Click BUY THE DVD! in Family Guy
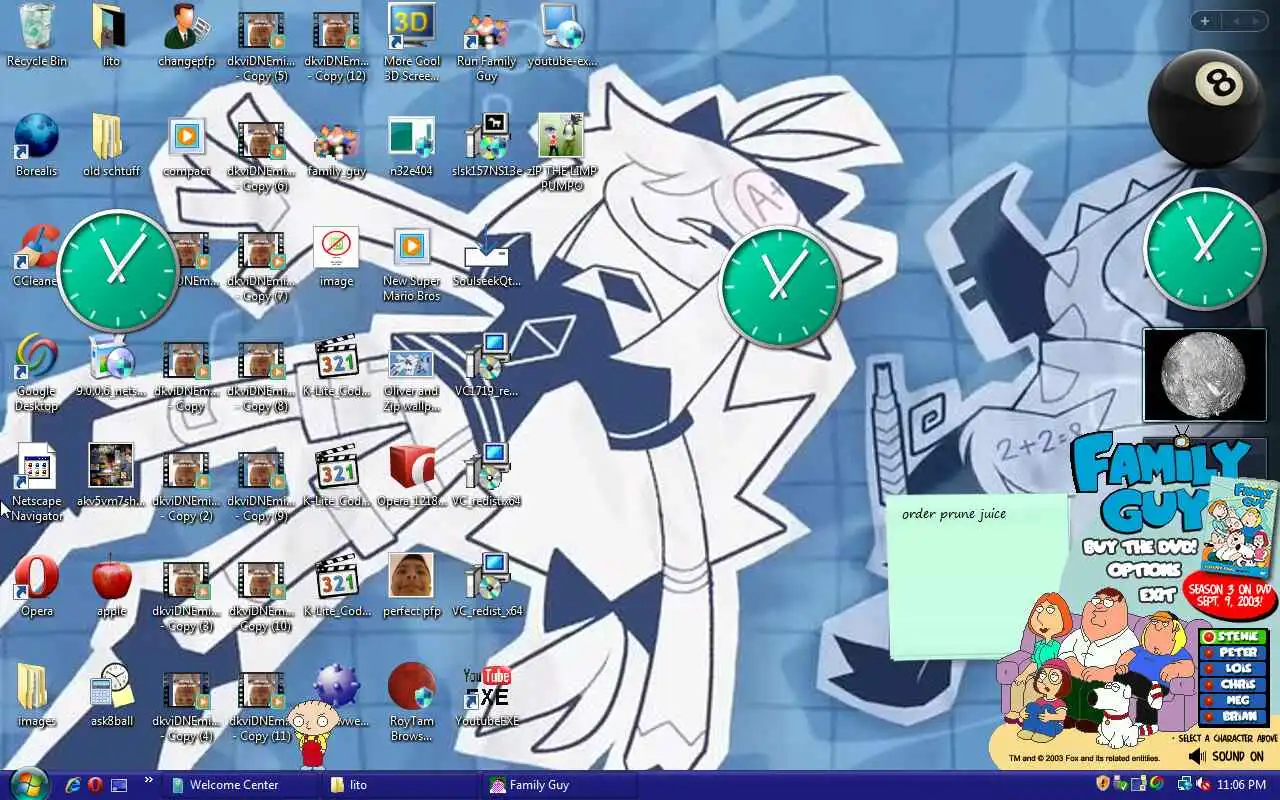Screen dimensions: 1280x800 pyautogui.click(x=1140, y=548)
